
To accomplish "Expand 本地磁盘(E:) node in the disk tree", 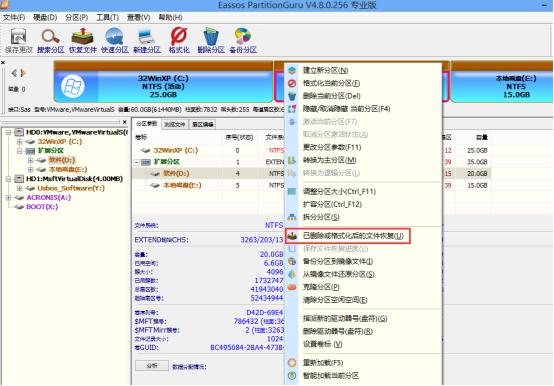I will pos(31,170).
